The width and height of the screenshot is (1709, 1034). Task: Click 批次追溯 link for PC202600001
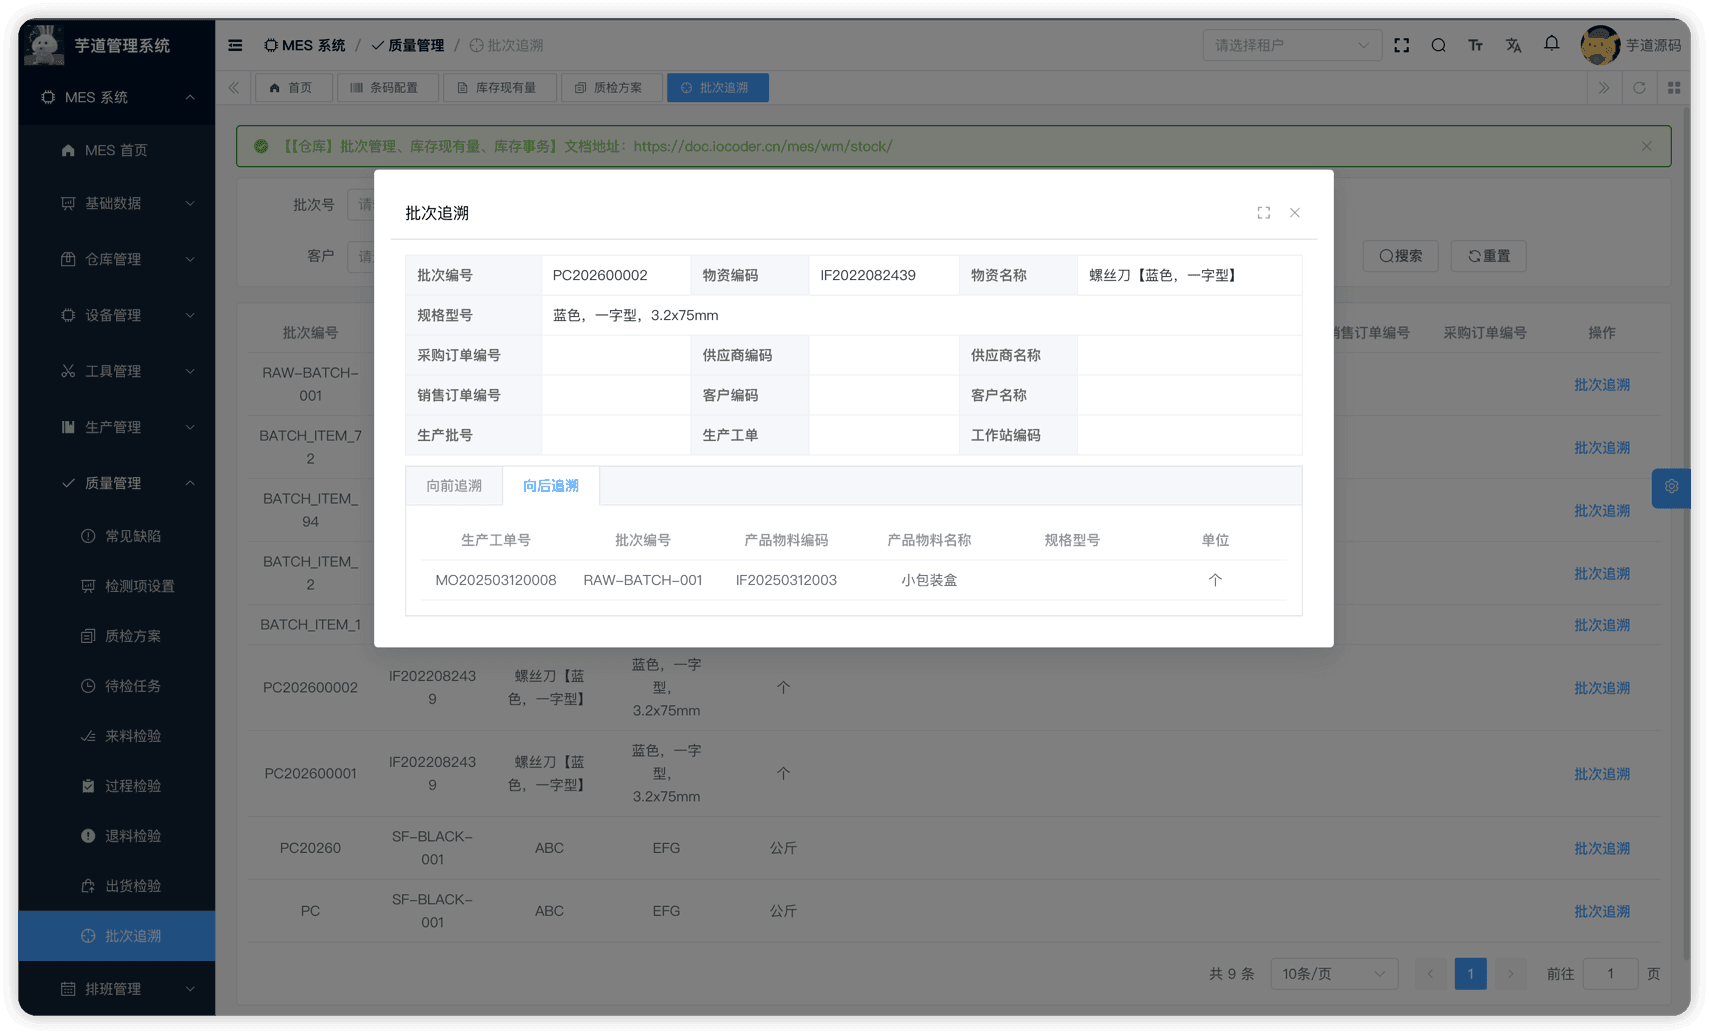1602,773
